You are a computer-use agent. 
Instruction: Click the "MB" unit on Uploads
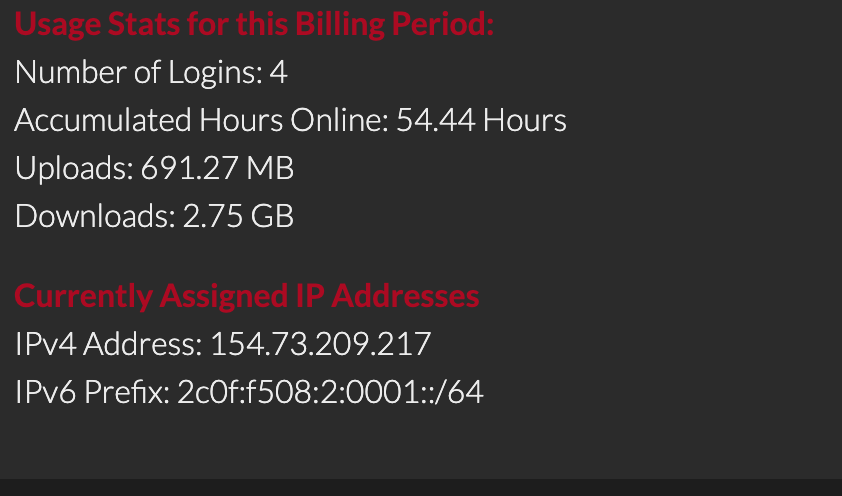click(x=270, y=169)
